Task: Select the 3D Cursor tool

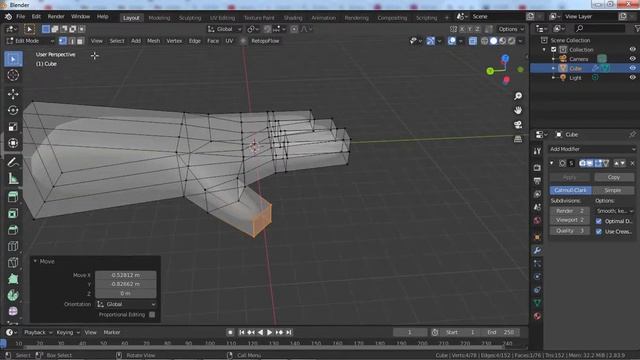Action: [13, 75]
